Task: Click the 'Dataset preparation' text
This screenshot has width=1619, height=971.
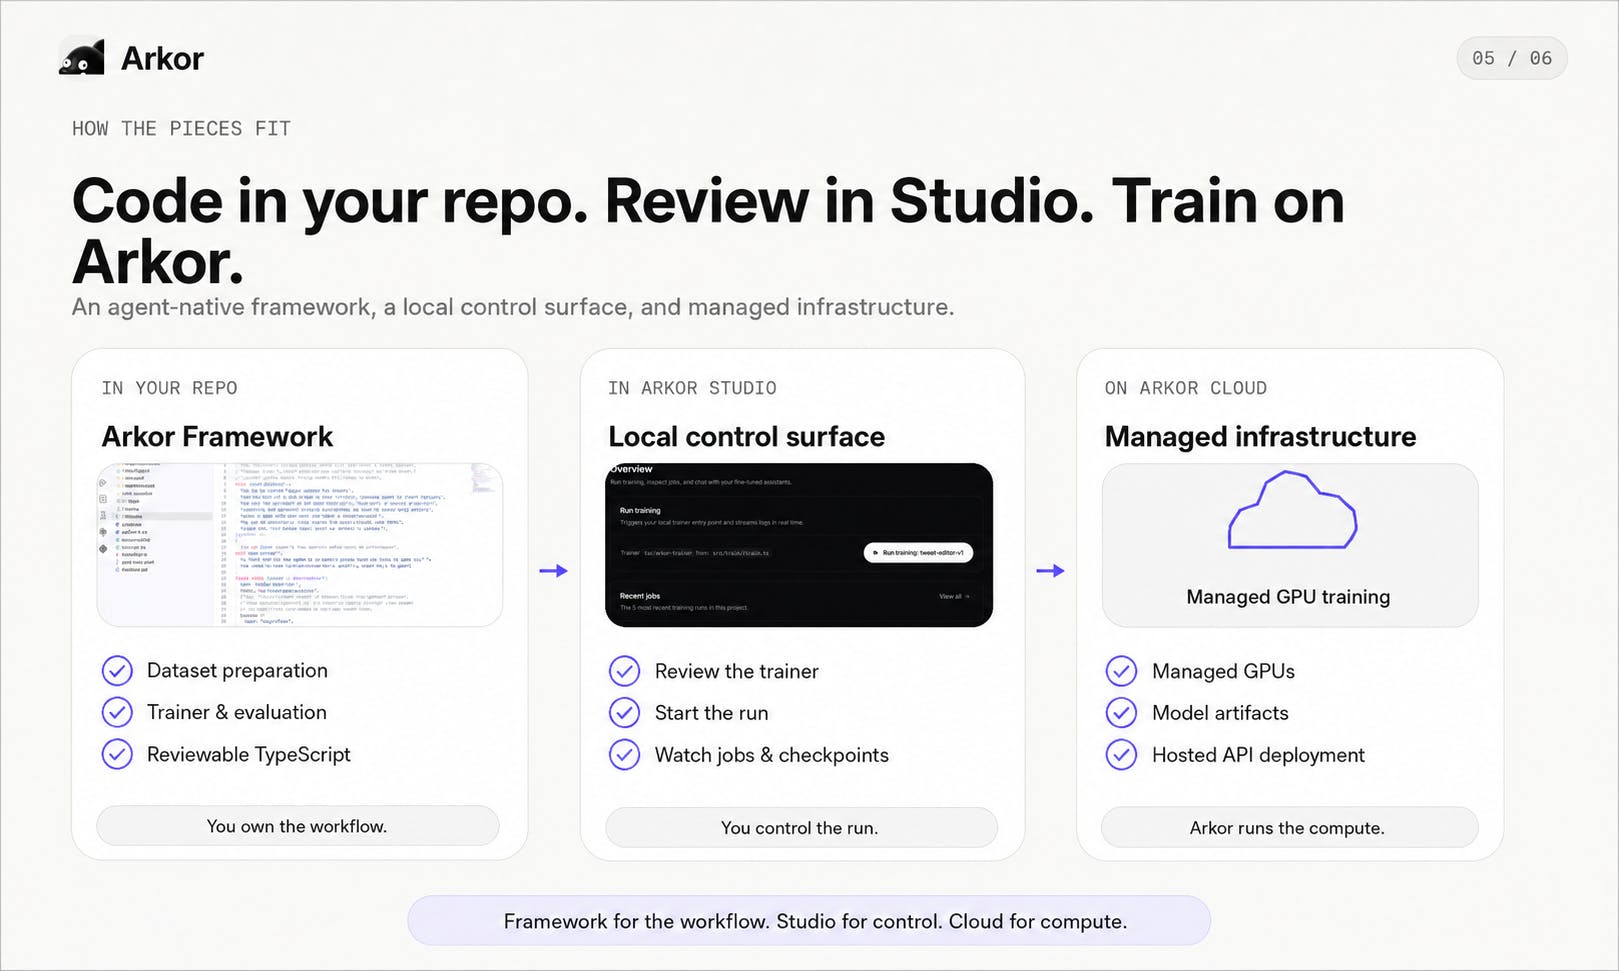Action: pyautogui.click(x=237, y=670)
